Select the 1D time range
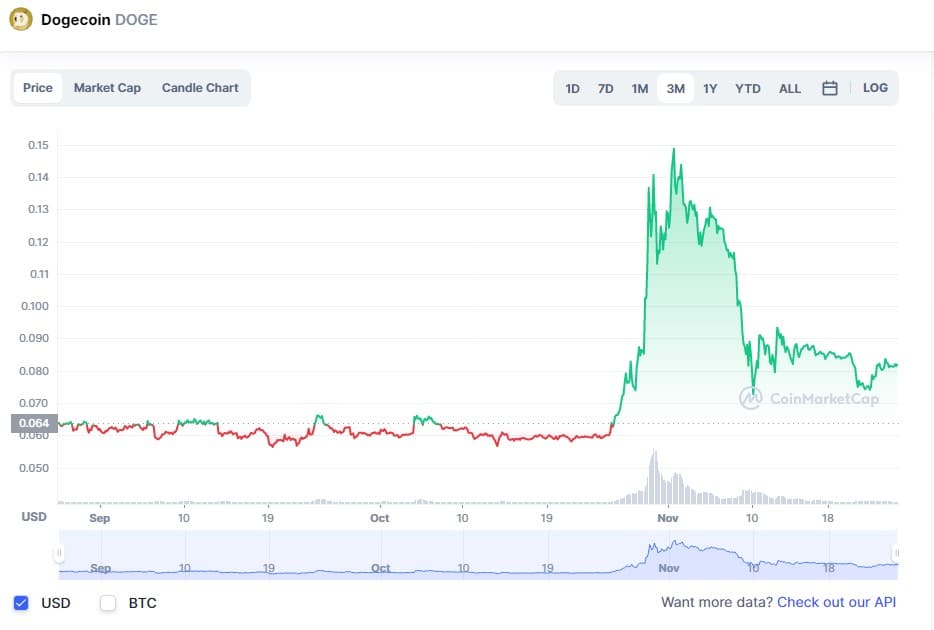This screenshot has height=630, width=934. pyautogui.click(x=572, y=89)
